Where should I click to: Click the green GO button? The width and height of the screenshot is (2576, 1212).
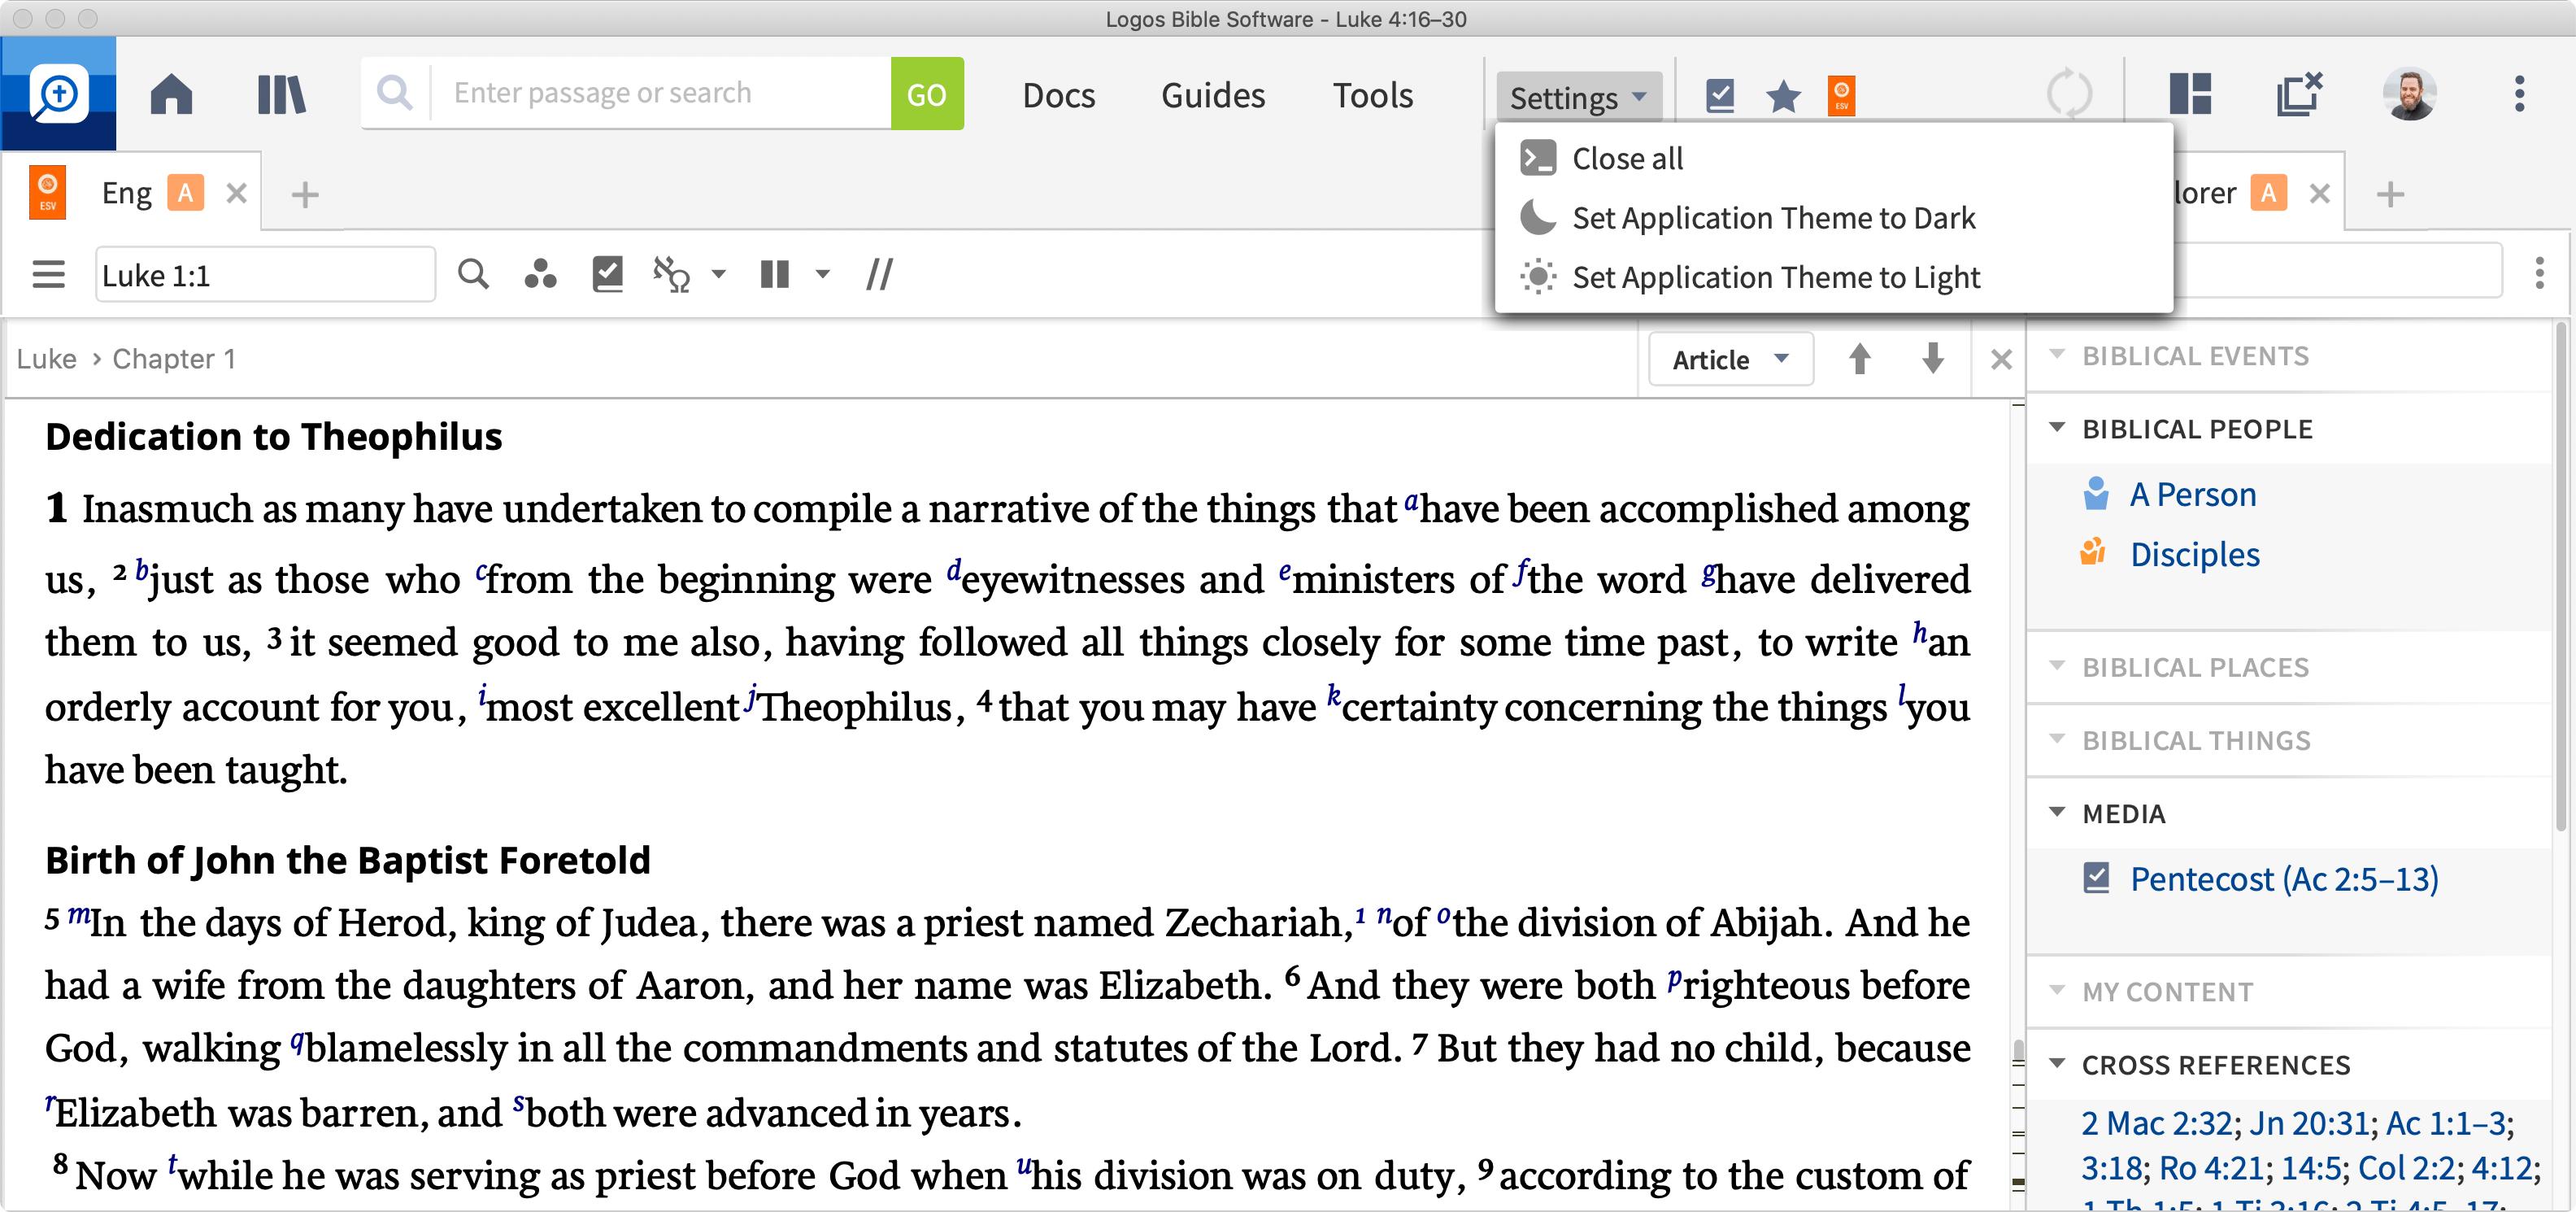point(926,94)
